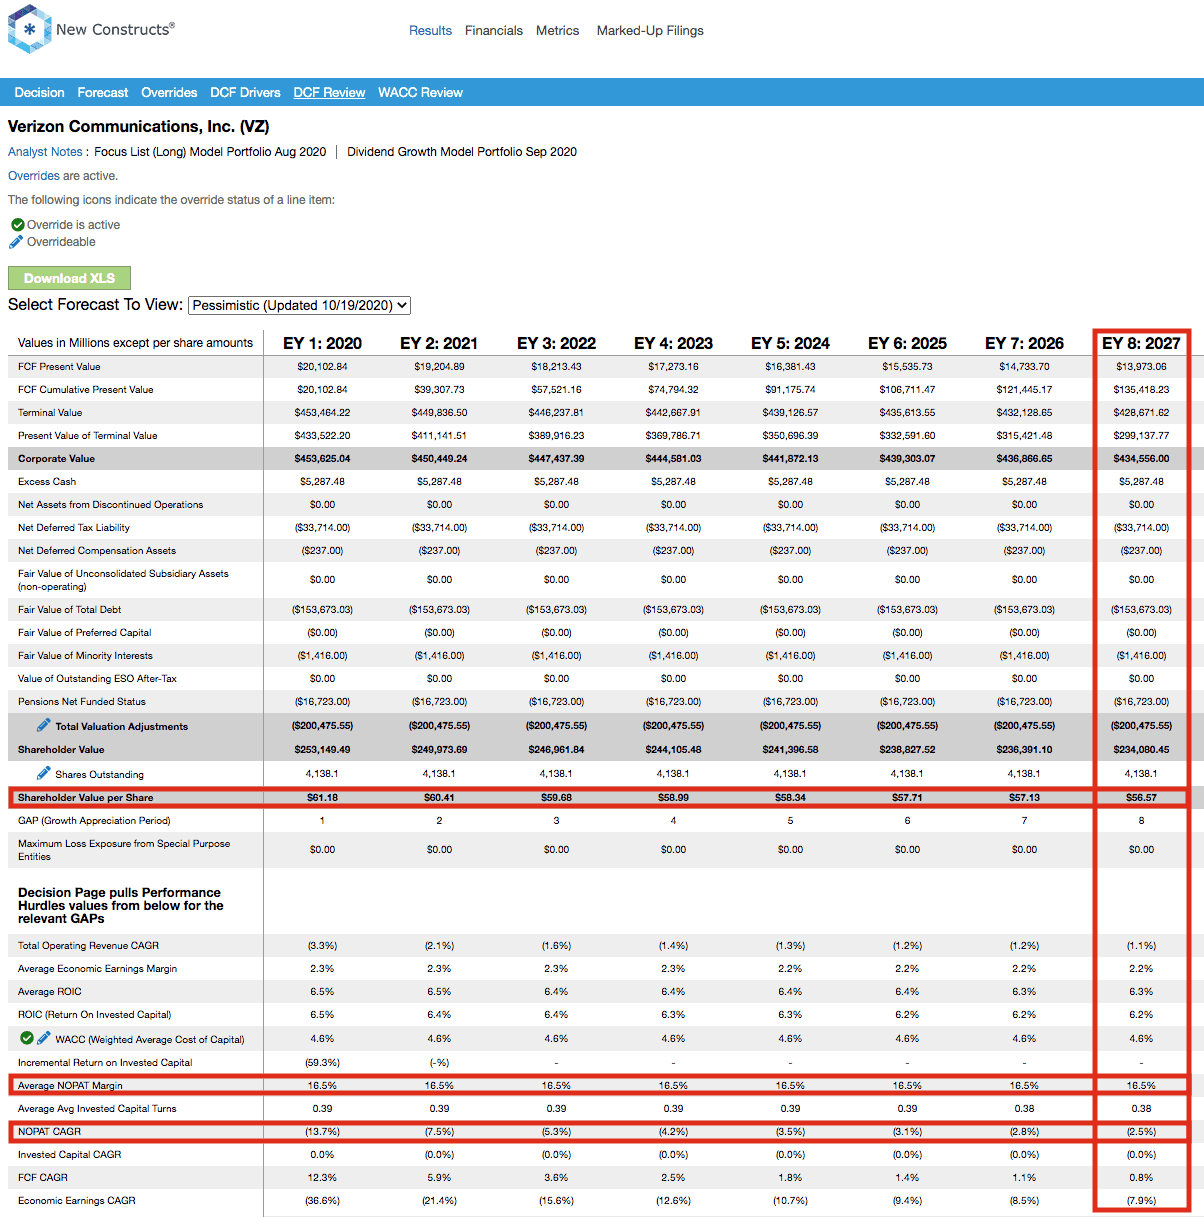Screen dimensions: 1204x1217
Task: Click 'Focus List (Long) Model Portfolio Aug 2020'
Action: [x=210, y=152]
